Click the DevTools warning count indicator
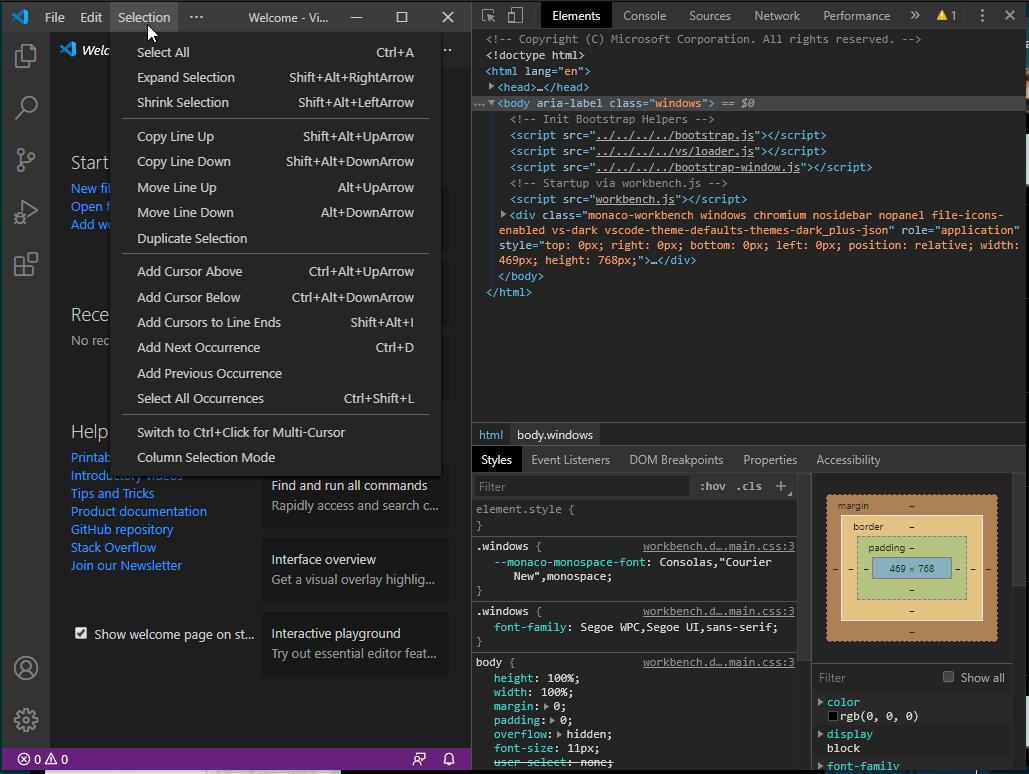The width and height of the screenshot is (1029, 774). [946, 16]
